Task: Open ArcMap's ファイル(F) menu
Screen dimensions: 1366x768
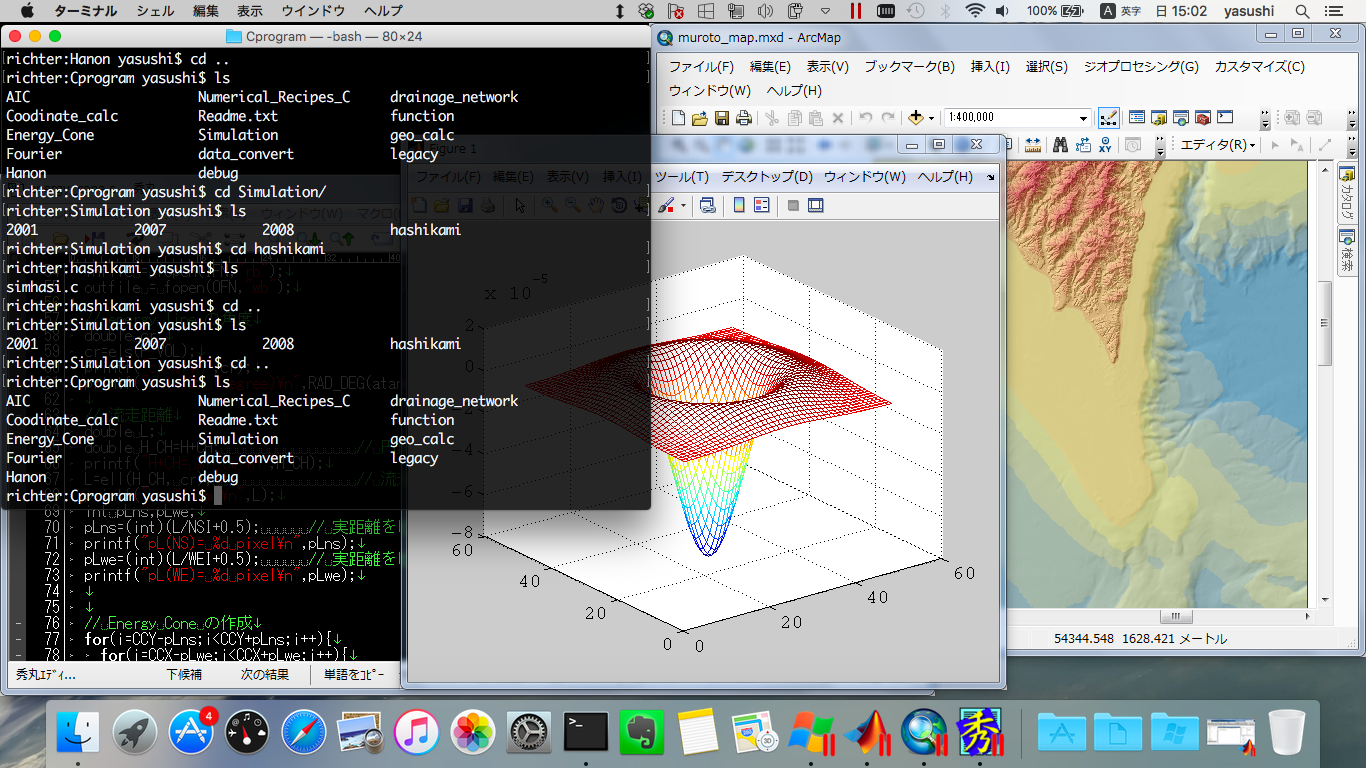Action: pyautogui.click(x=701, y=67)
